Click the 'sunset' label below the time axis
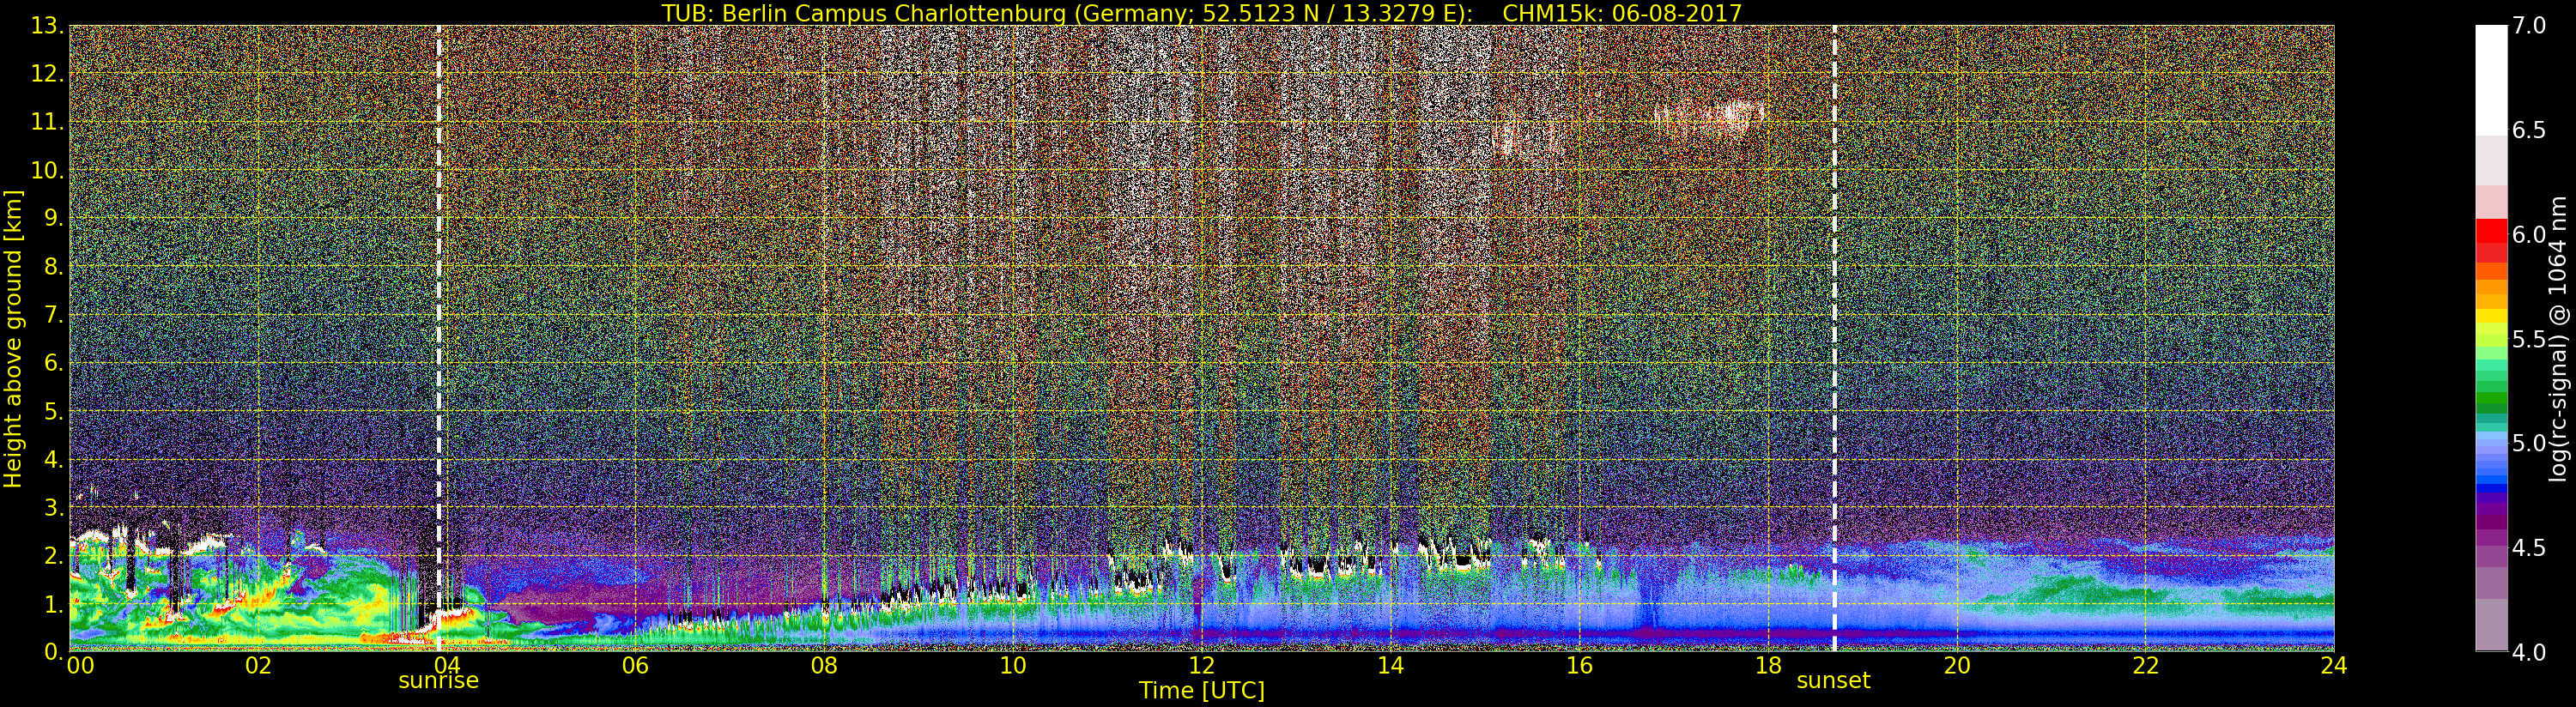The height and width of the screenshot is (707, 2576). click(x=1833, y=681)
